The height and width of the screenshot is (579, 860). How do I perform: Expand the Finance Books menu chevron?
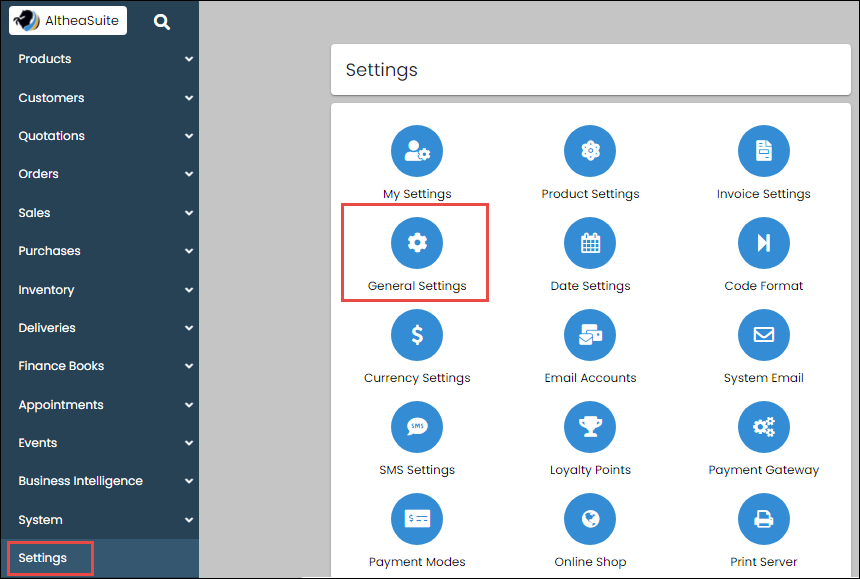pyautogui.click(x=189, y=366)
